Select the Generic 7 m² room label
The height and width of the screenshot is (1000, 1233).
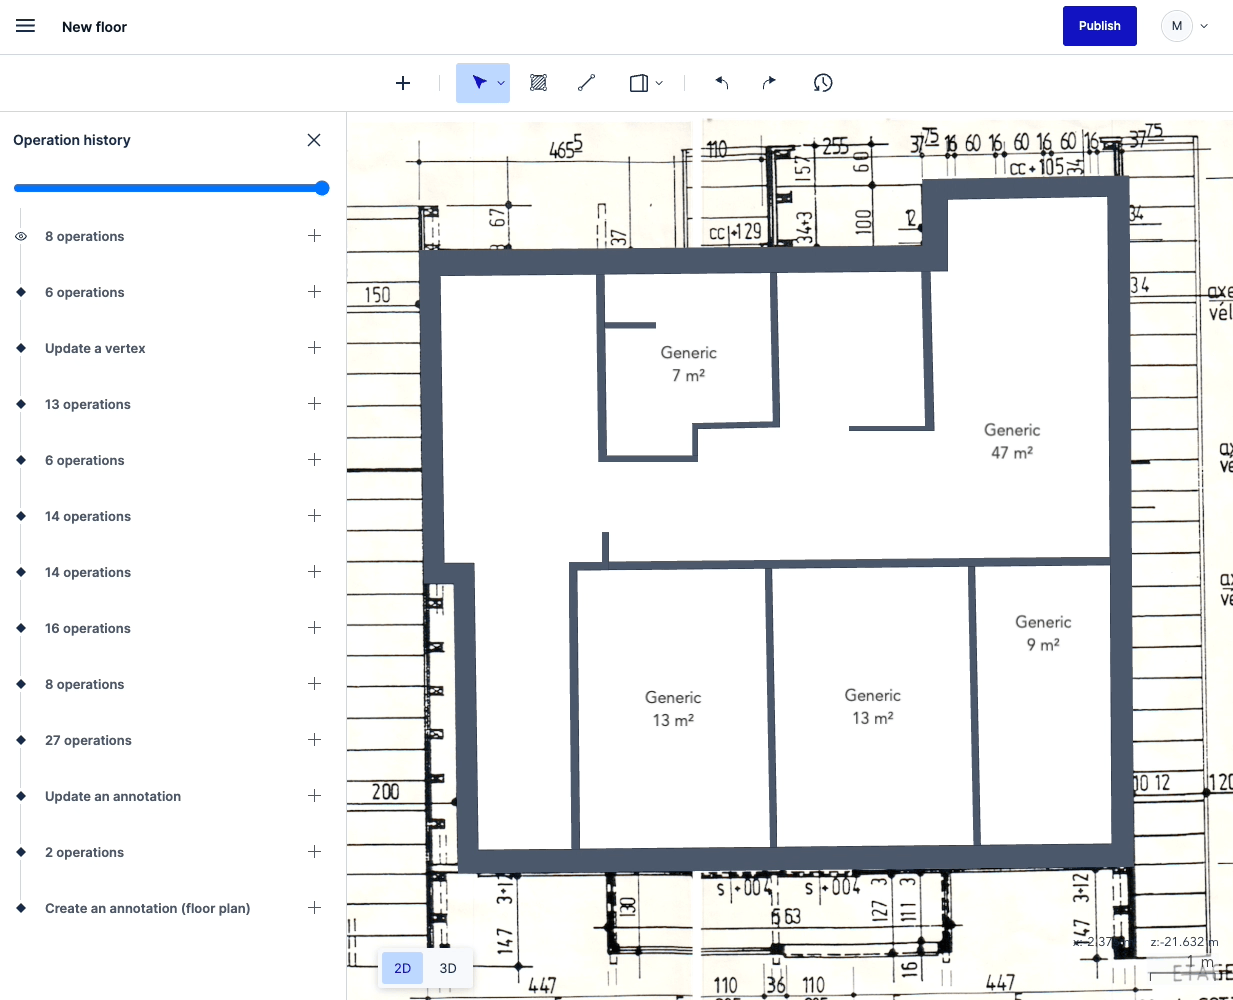[689, 364]
